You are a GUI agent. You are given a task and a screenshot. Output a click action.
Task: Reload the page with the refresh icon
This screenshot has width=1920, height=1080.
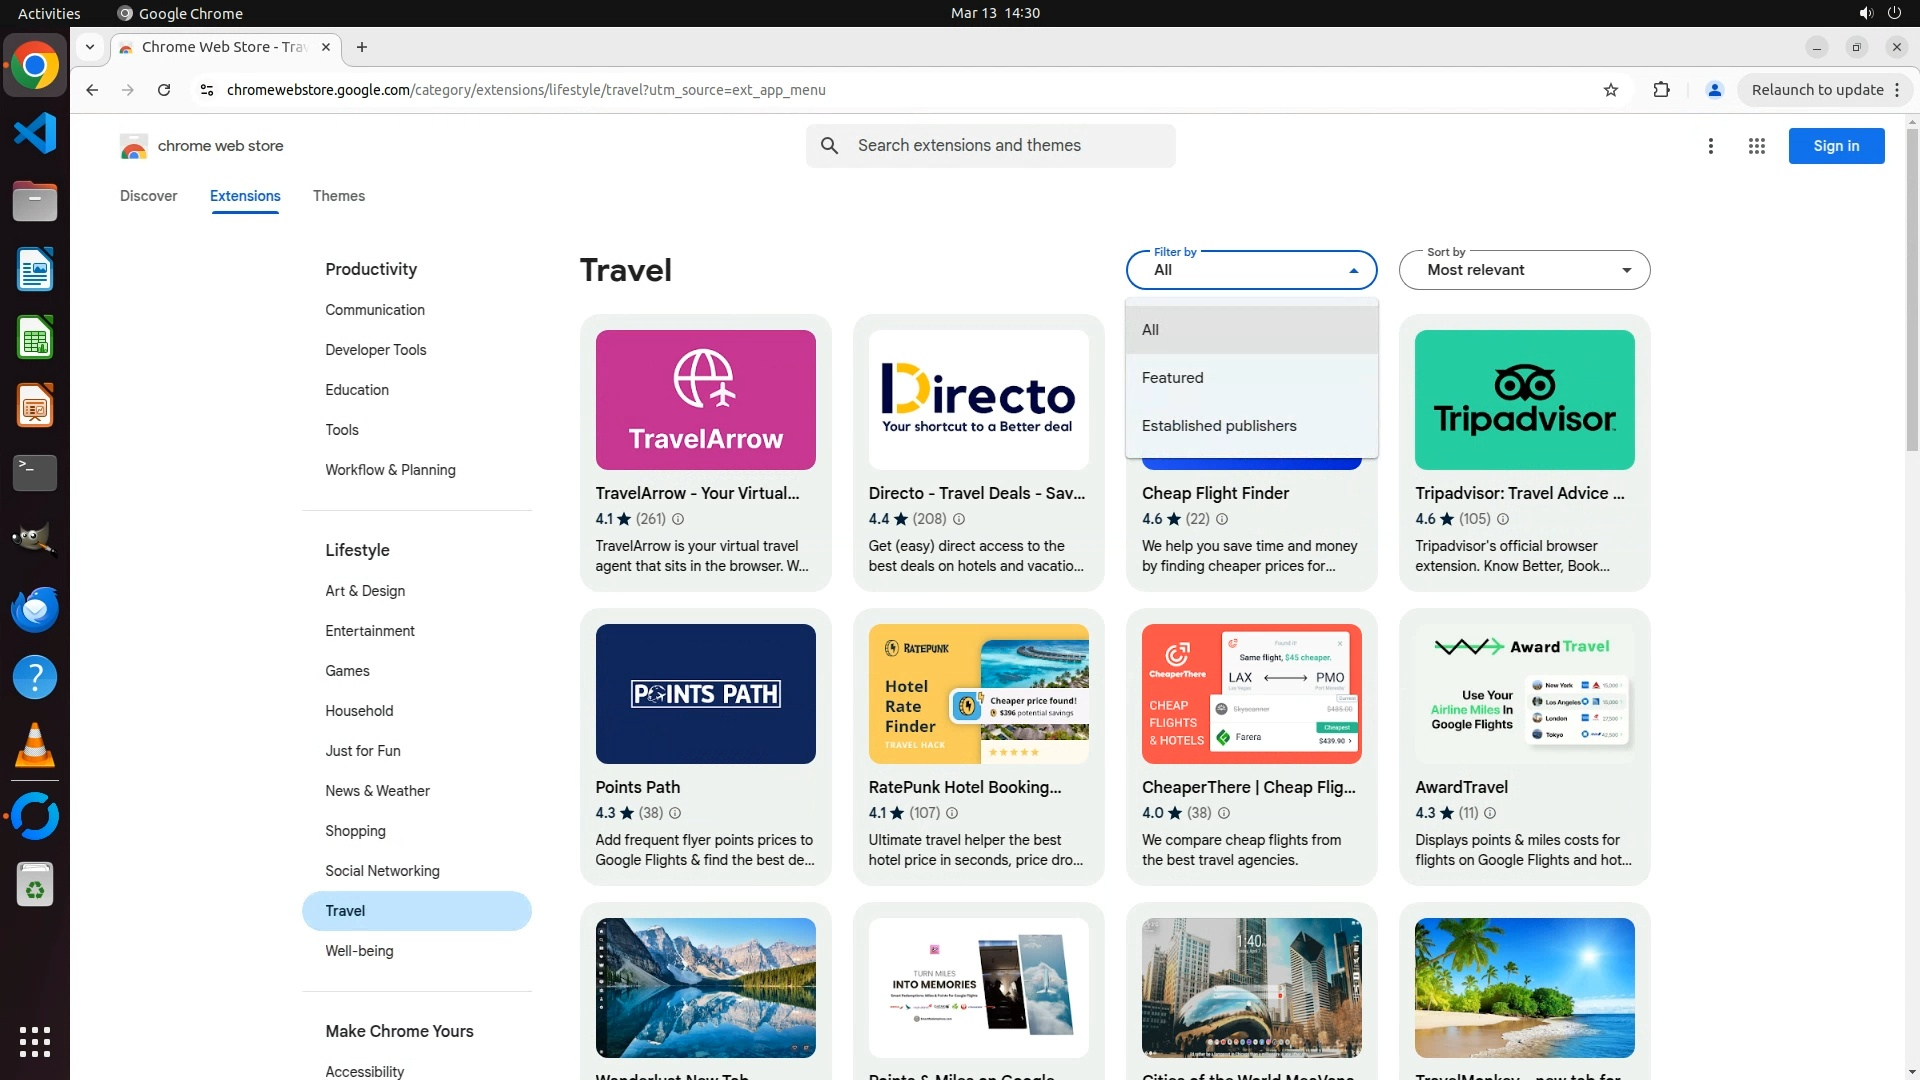[x=164, y=90]
